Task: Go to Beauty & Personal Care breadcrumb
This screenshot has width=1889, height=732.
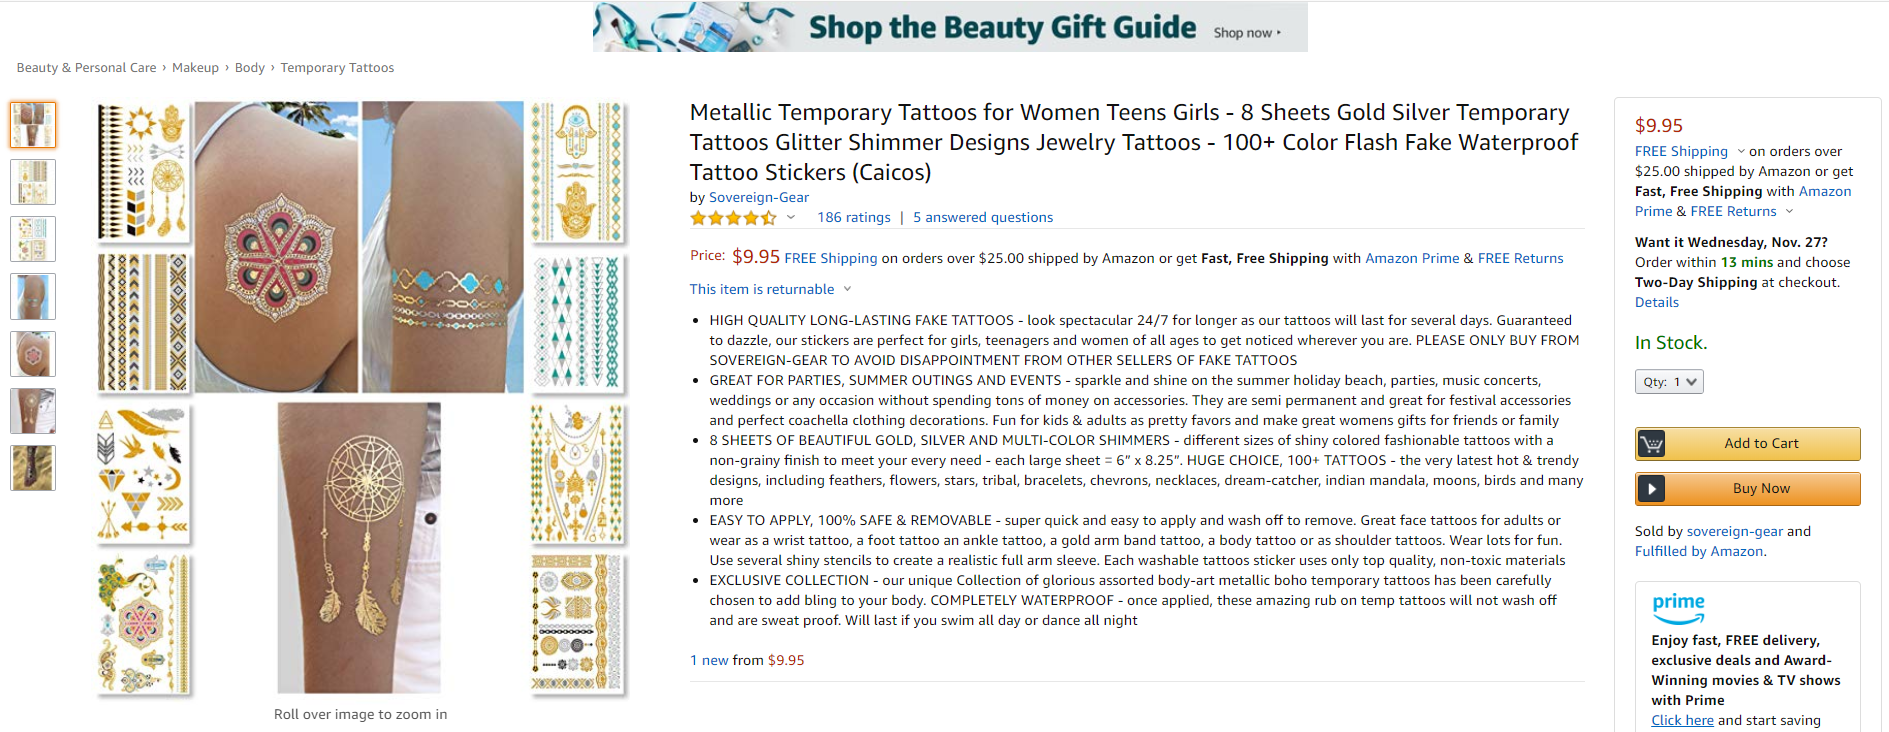Action: pos(86,68)
